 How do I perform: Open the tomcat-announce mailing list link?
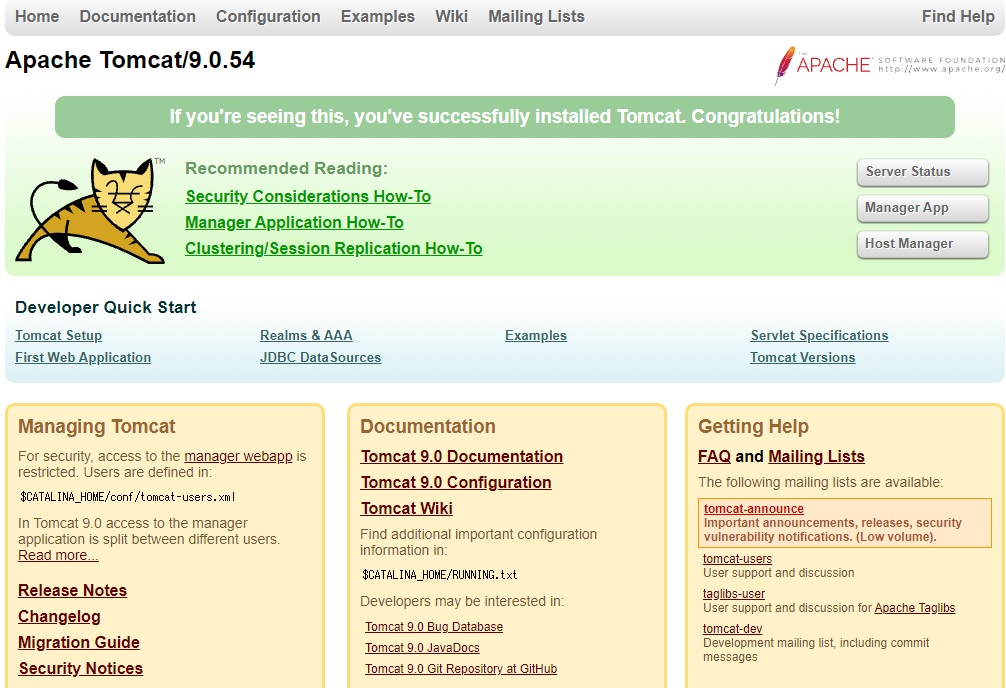coord(754,509)
